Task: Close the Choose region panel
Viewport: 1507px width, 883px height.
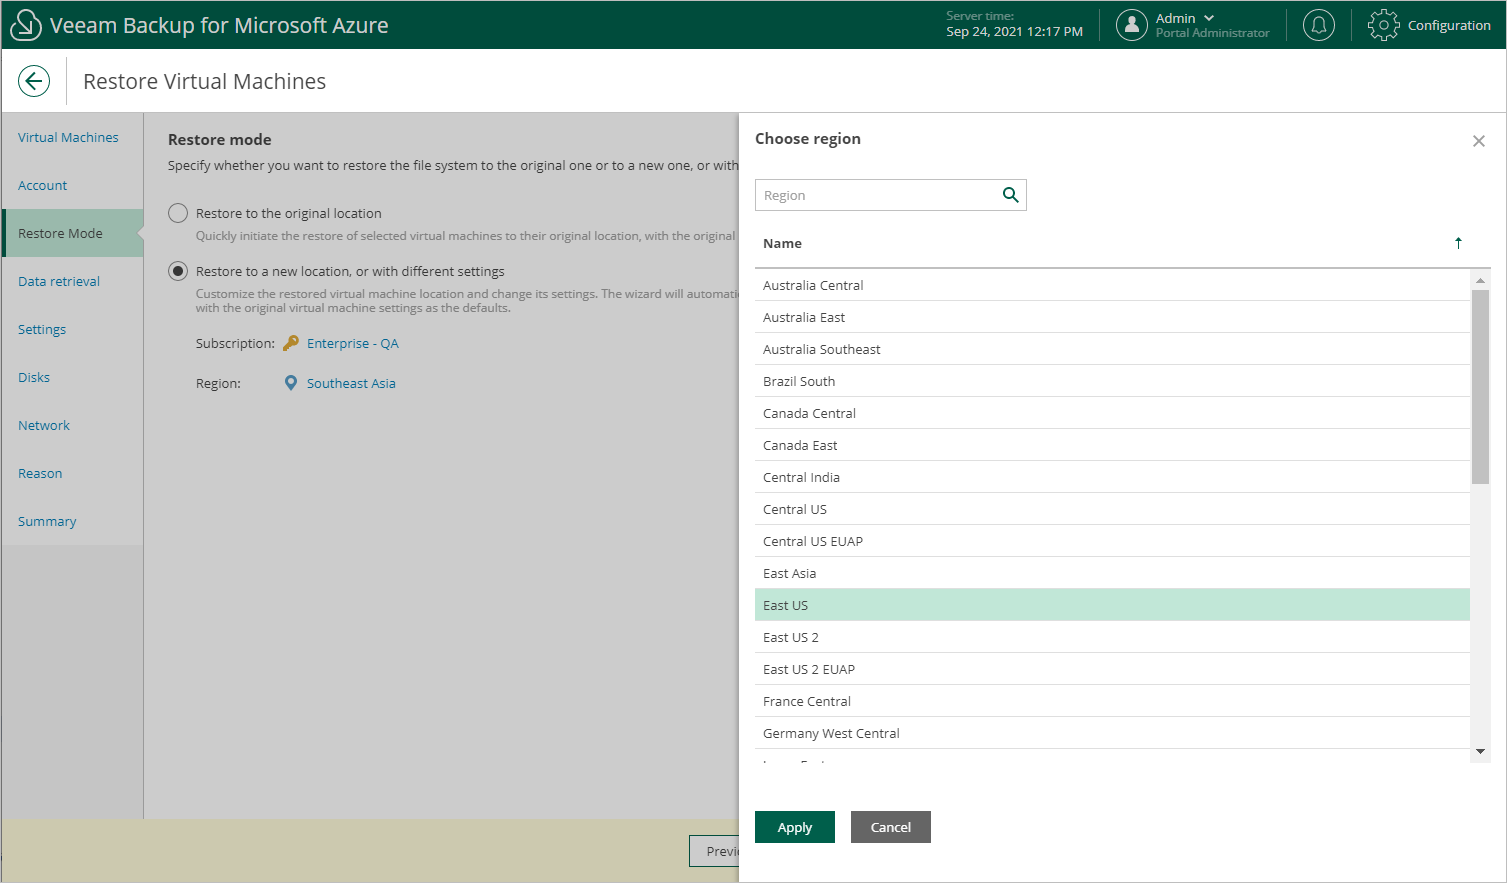Action: pos(1479,141)
